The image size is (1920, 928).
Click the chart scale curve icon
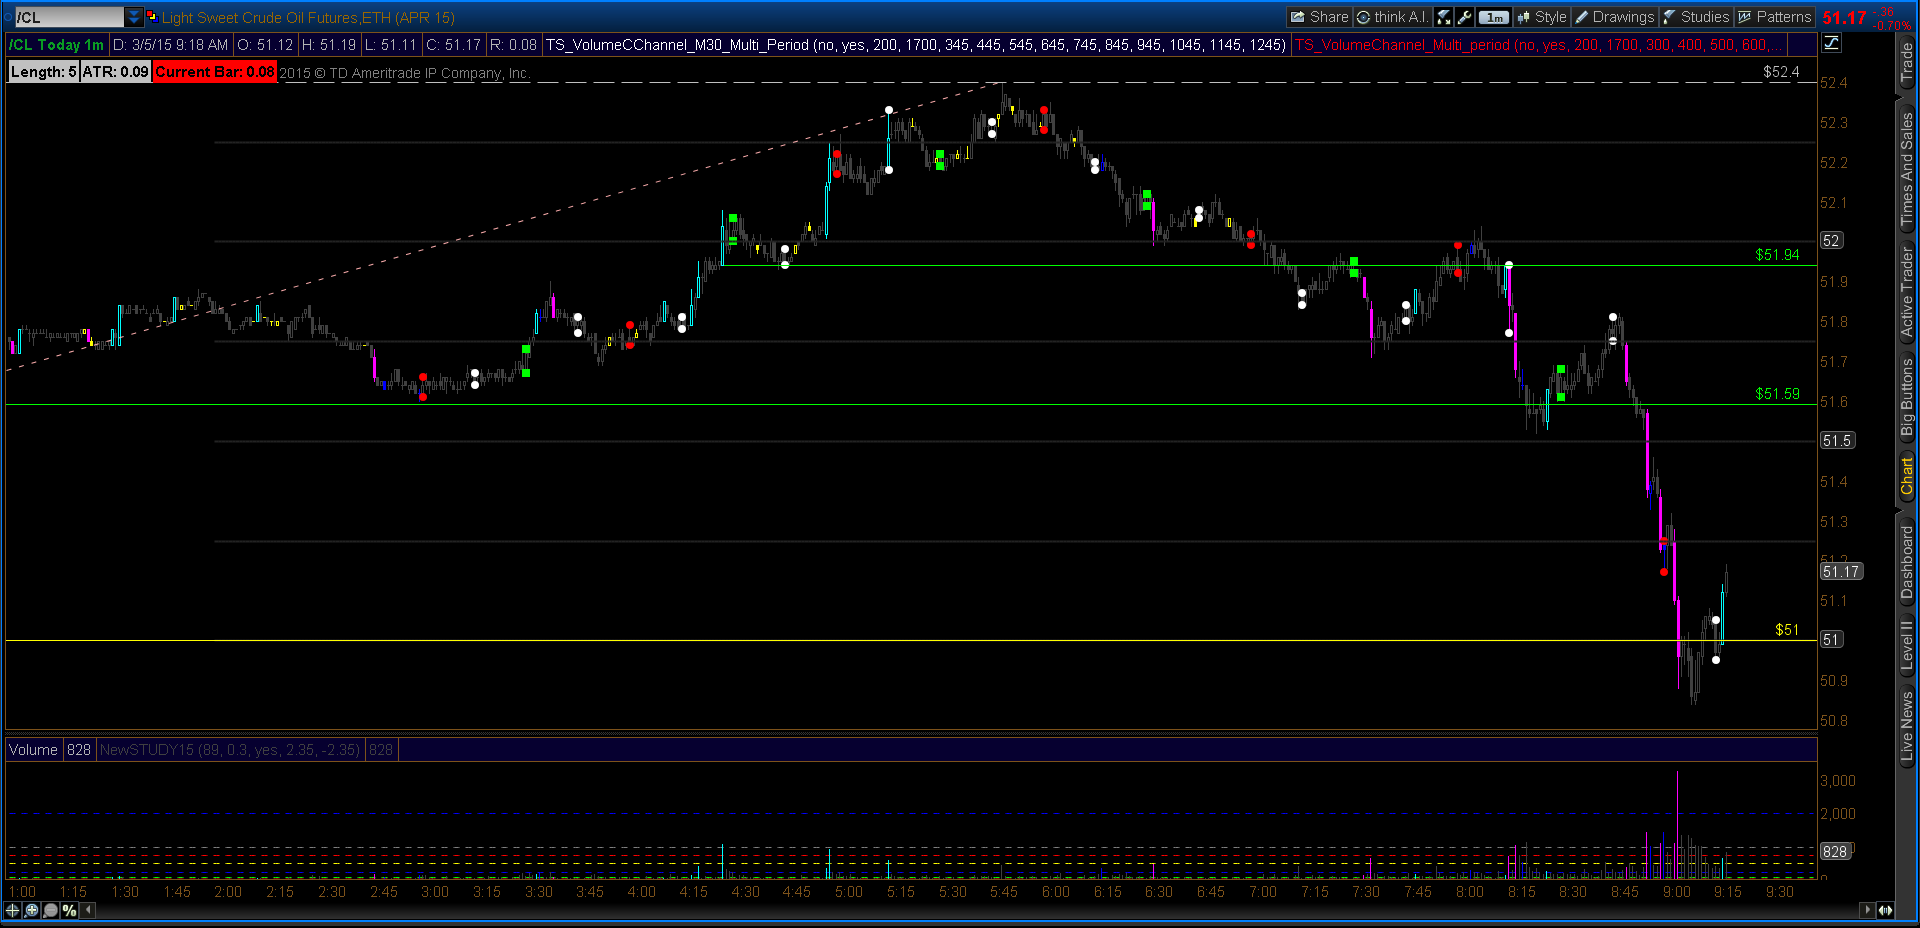(1831, 42)
